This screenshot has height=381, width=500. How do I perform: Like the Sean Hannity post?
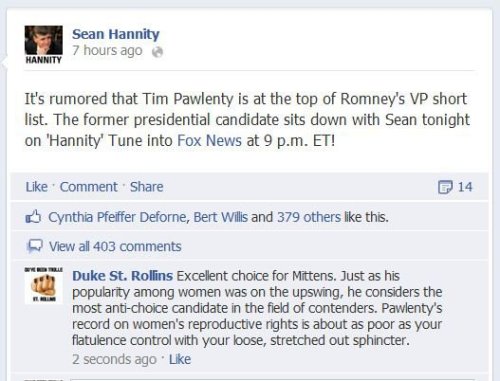click(36, 187)
